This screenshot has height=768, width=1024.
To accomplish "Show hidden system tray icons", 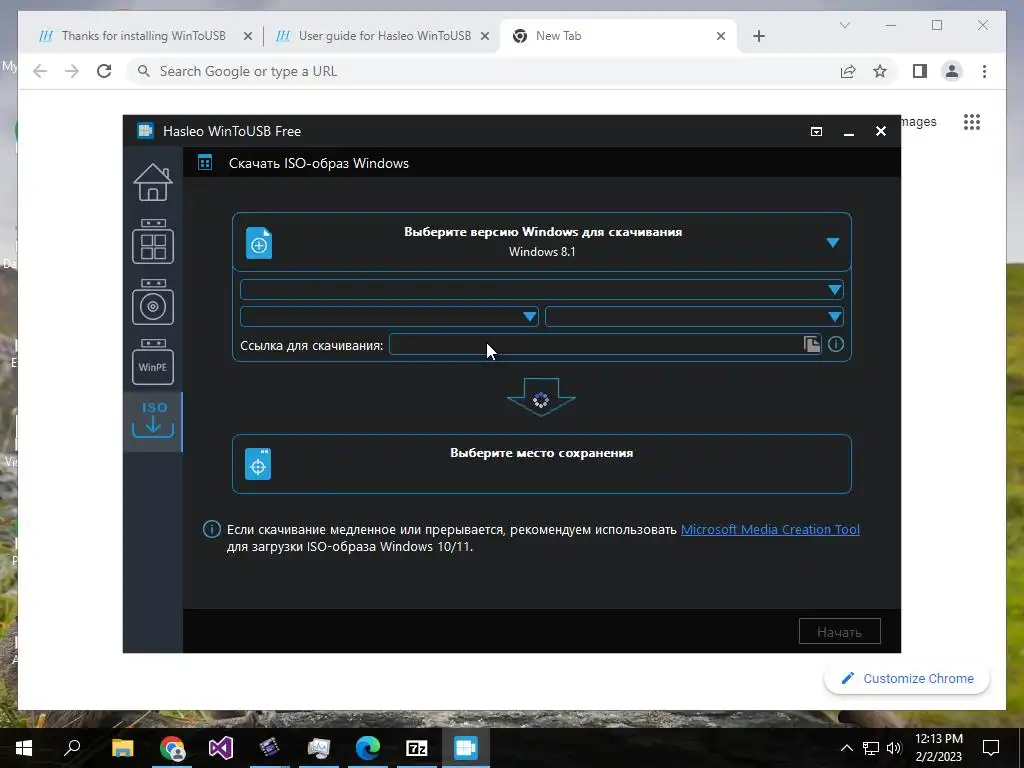I will [846, 748].
